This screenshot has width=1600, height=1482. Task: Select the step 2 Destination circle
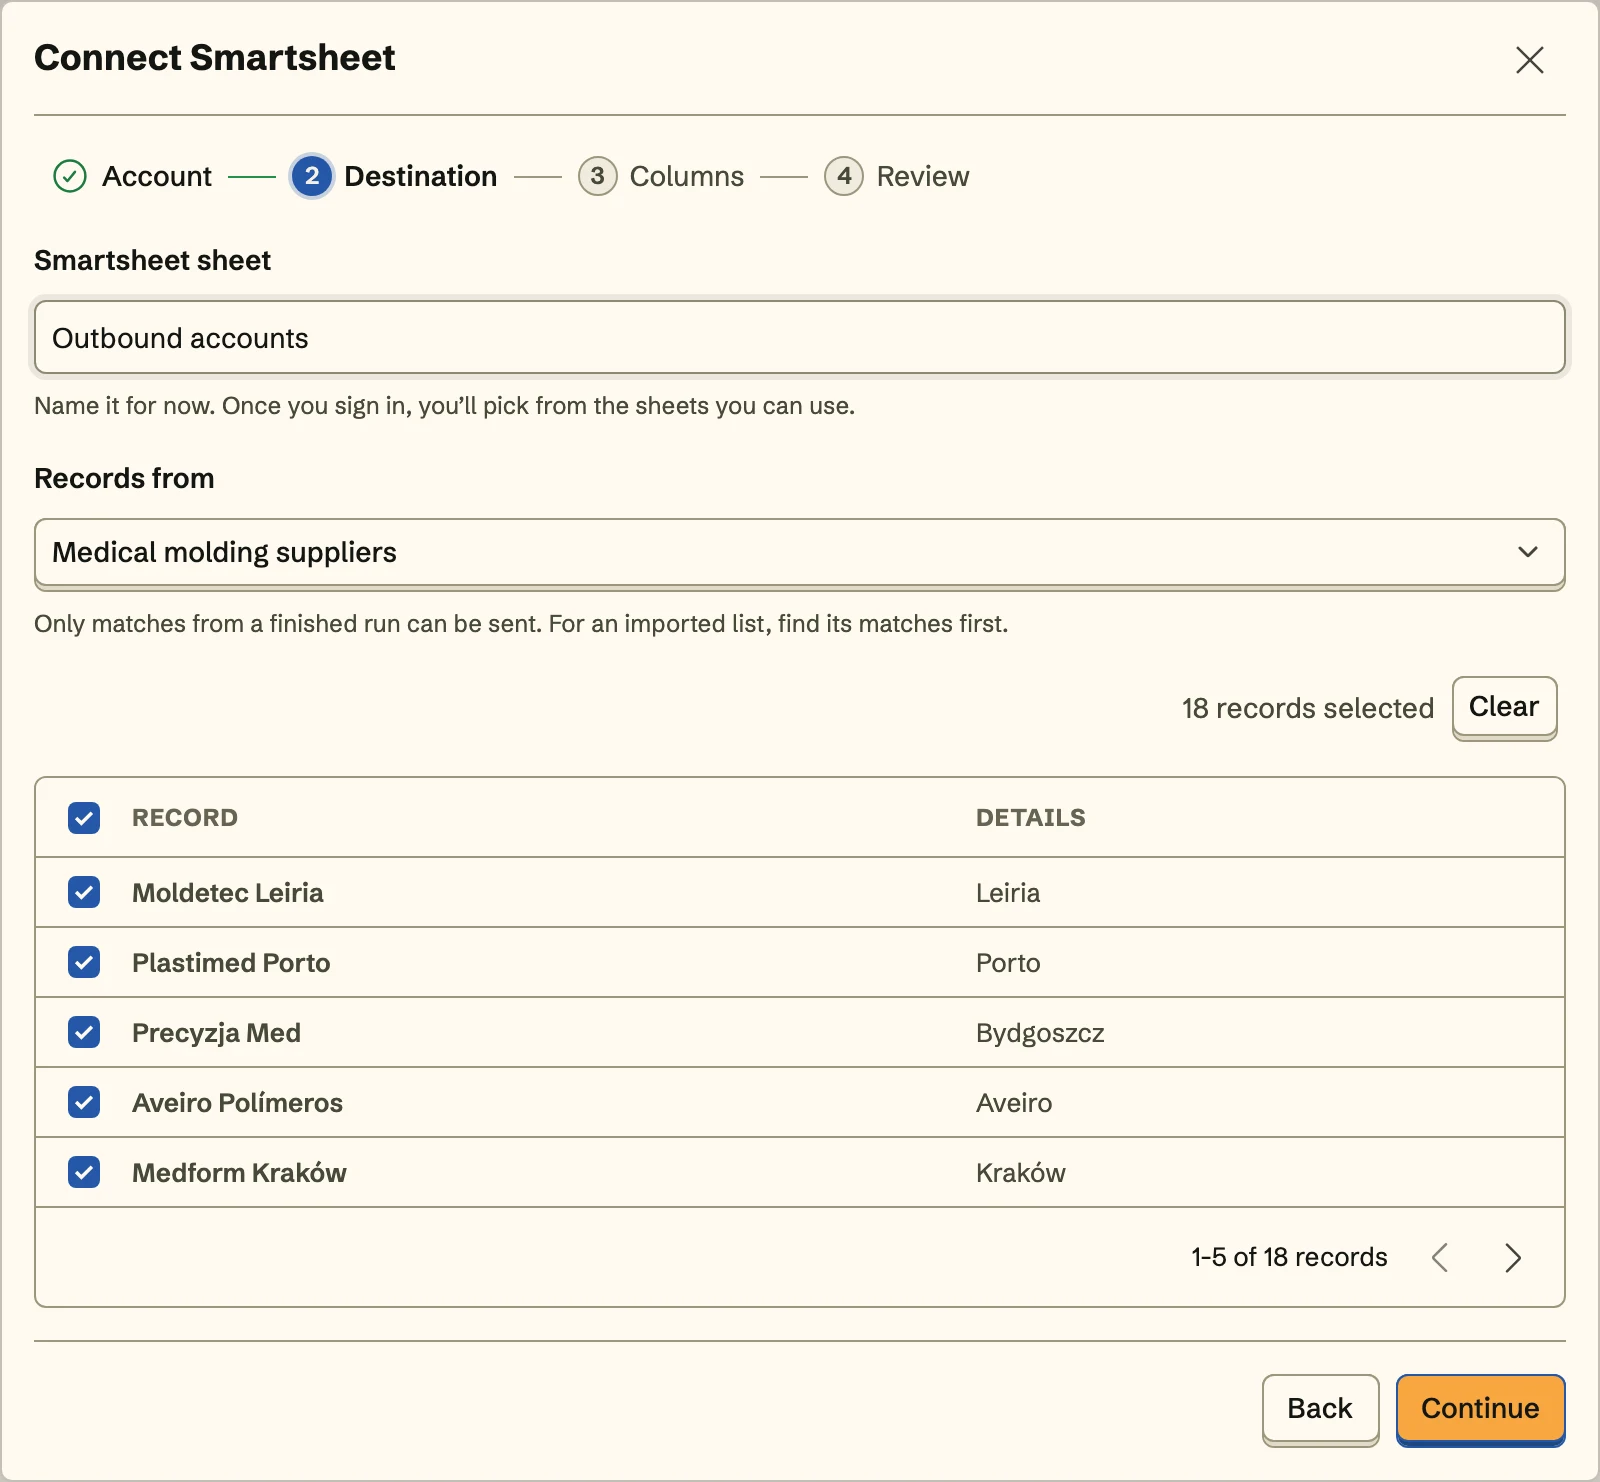point(312,176)
